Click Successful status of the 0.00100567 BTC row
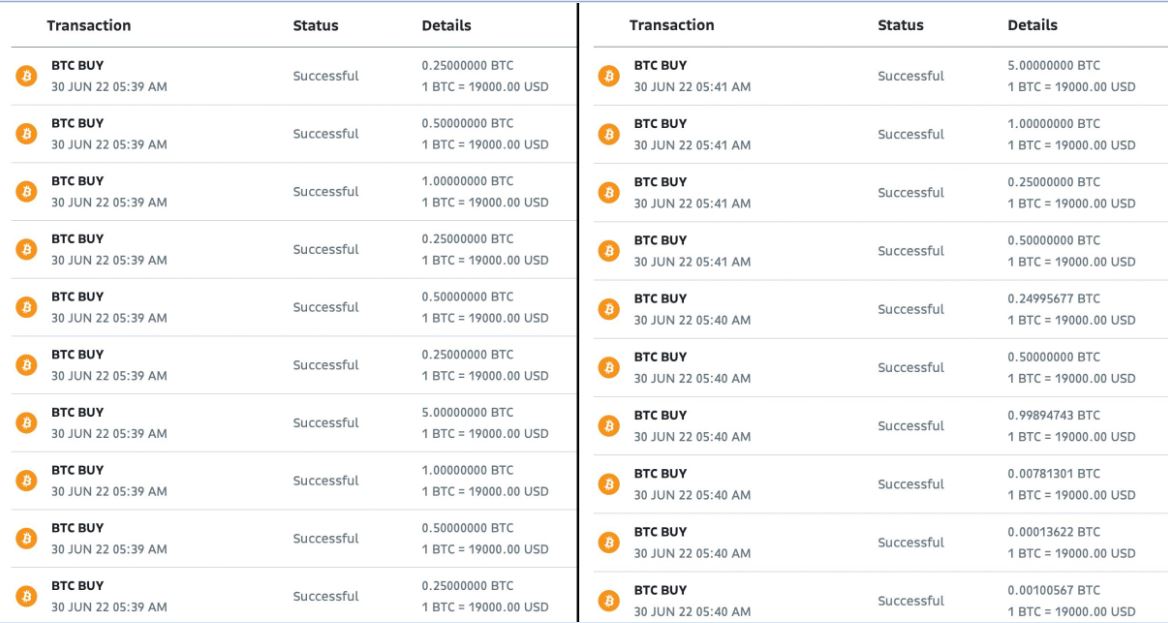Screen dimensions: 1168x623 [910, 601]
